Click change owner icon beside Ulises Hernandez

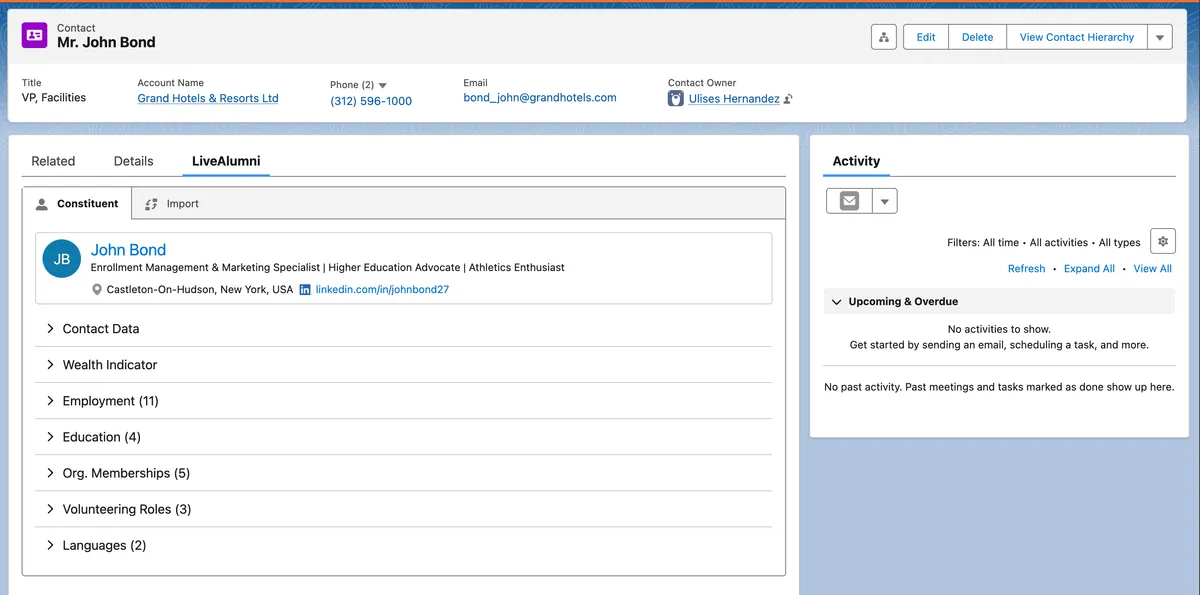click(789, 99)
